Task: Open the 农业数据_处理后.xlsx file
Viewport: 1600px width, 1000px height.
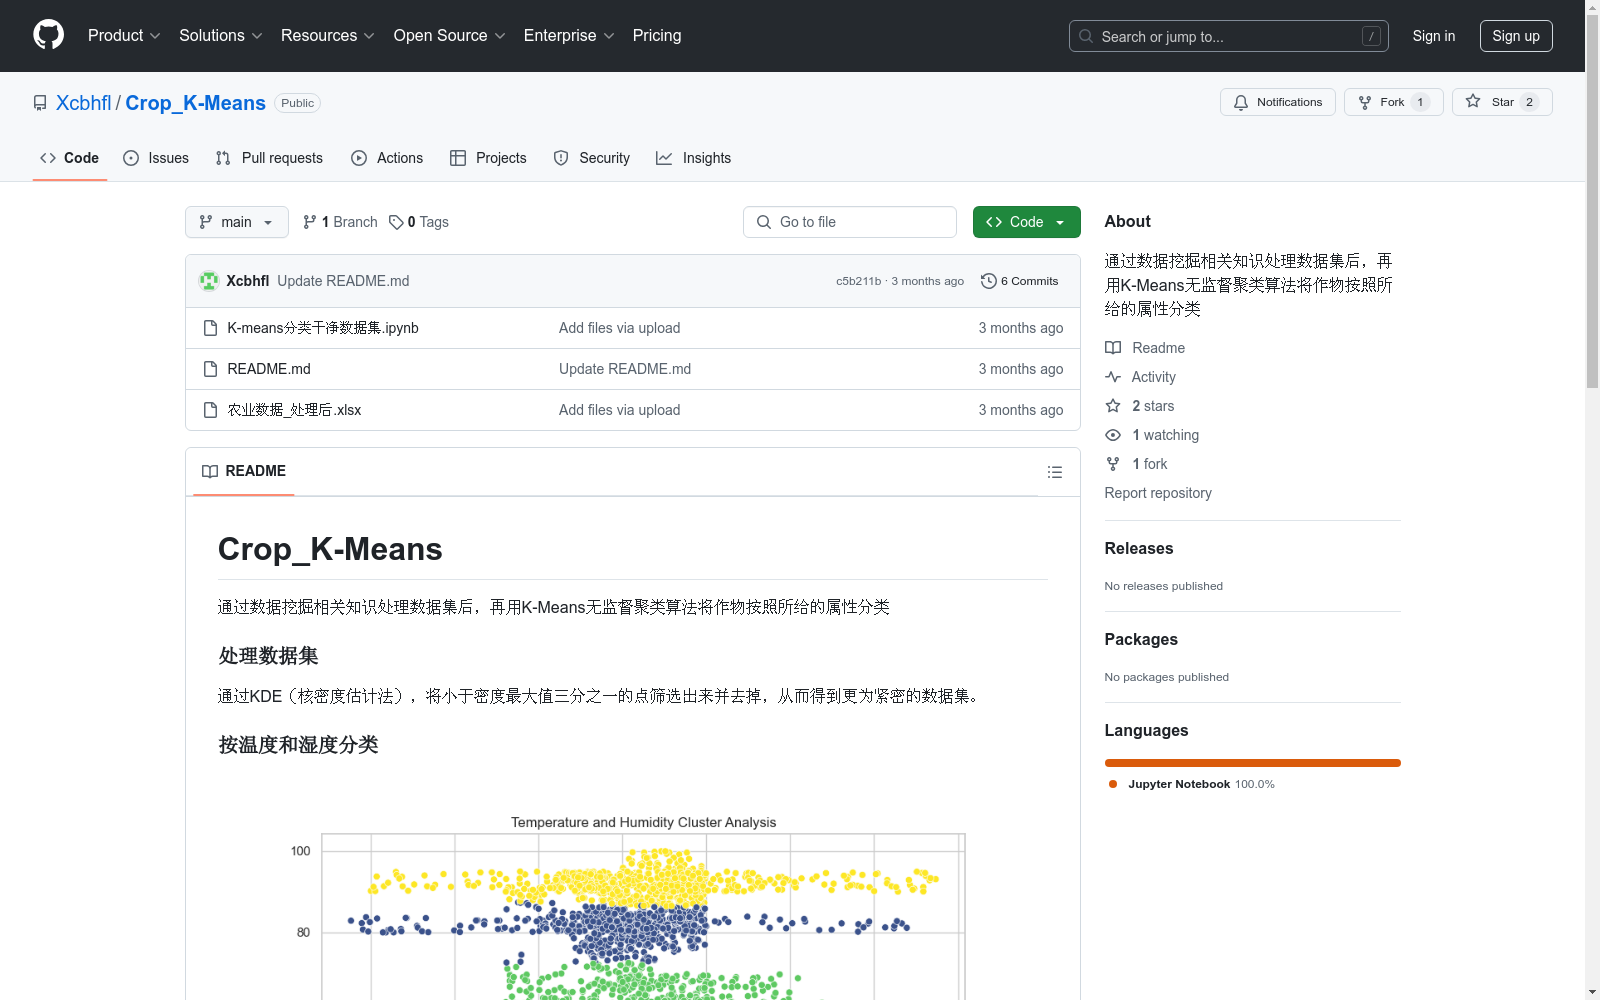Action: (294, 410)
